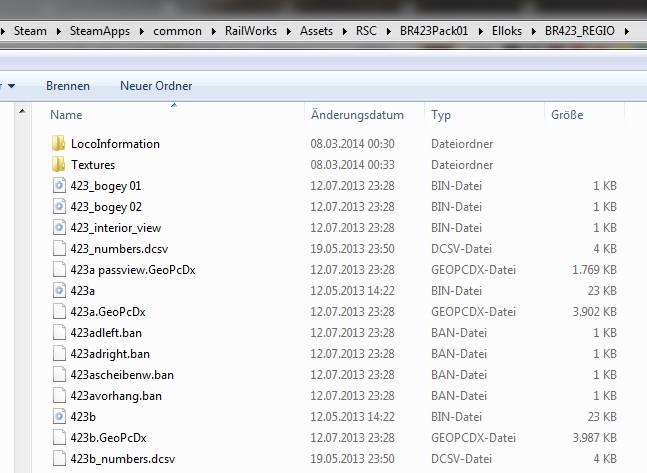Expand the arrow after RailWorks in address bar
The image size is (647, 473).
click(288, 31)
